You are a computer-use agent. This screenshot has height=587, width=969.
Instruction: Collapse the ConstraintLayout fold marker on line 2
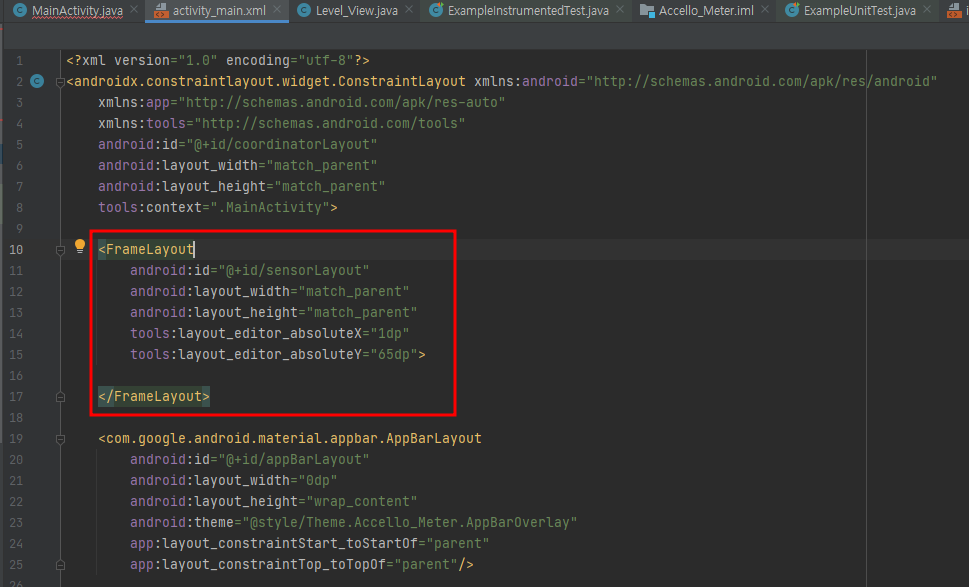pyautogui.click(x=60, y=82)
